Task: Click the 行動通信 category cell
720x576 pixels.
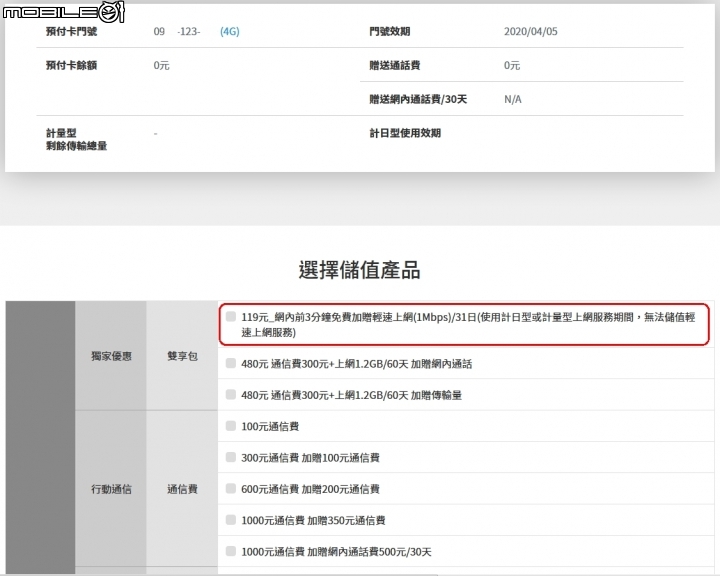Action: point(111,489)
